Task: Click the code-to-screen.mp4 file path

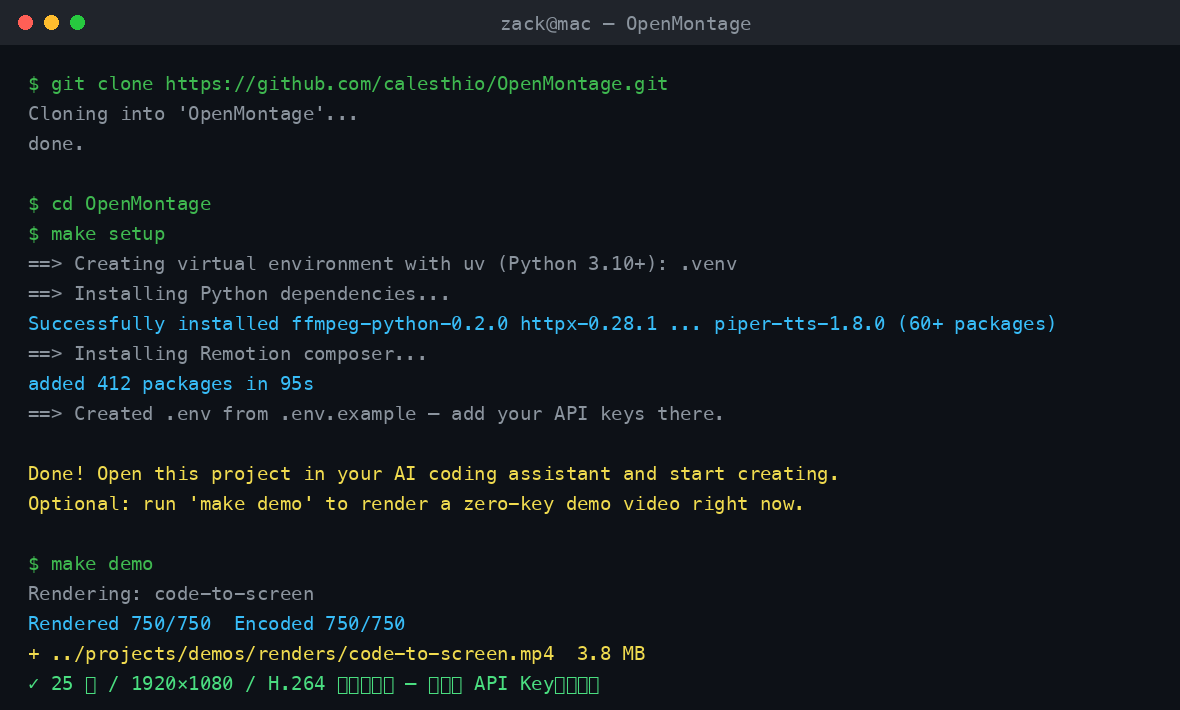Action: [303, 654]
